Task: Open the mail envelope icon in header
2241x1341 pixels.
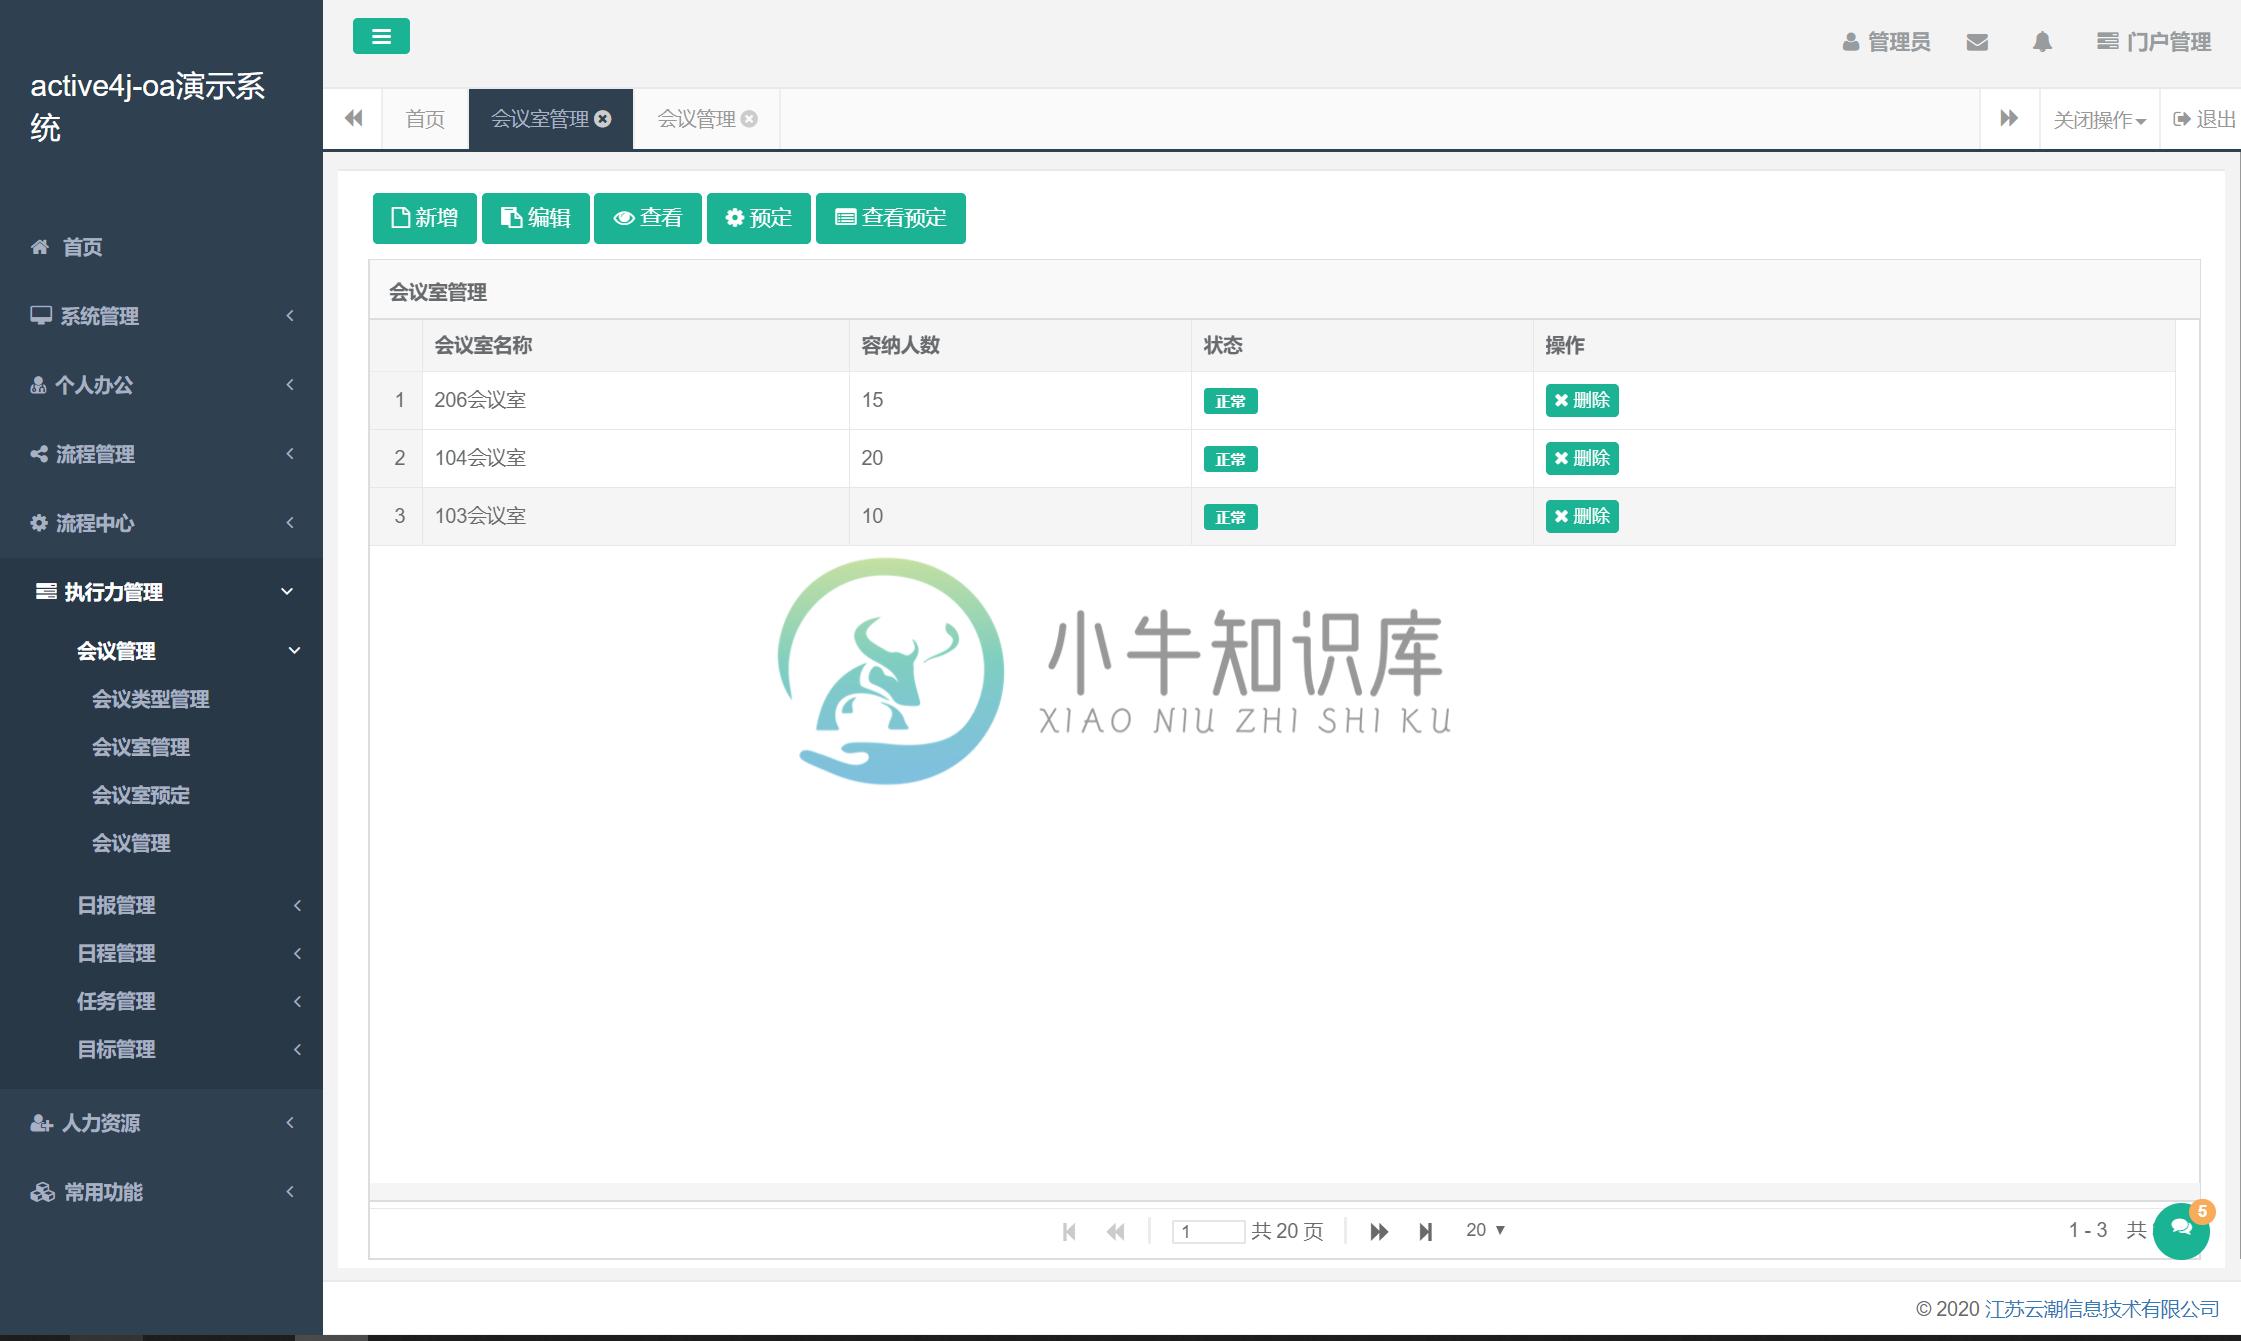Action: click(x=1976, y=42)
